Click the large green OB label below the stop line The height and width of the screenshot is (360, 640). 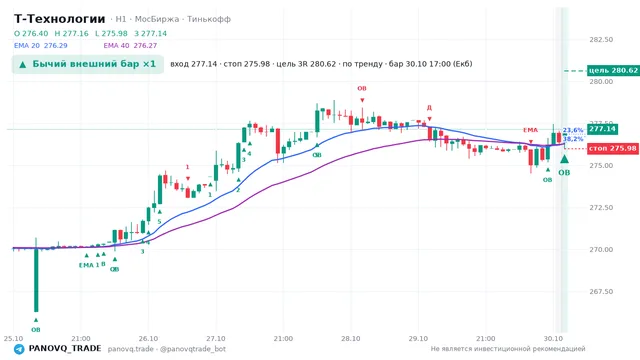pyautogui.click(x=564, y=173)
